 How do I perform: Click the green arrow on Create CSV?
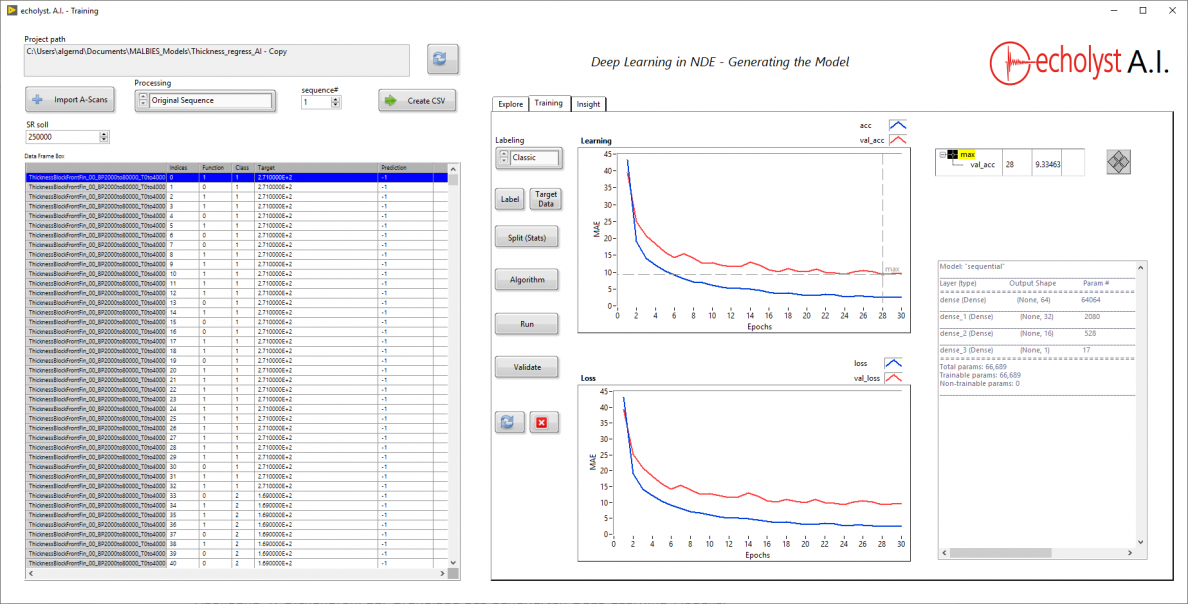pyautogui.click(x=390, y=100)
